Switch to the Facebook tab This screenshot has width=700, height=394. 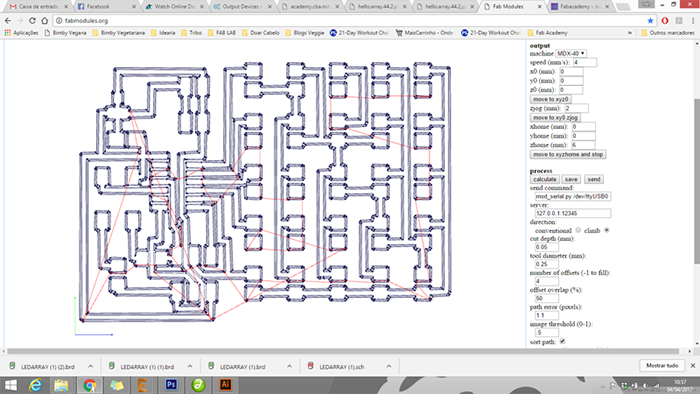point(107,7)
